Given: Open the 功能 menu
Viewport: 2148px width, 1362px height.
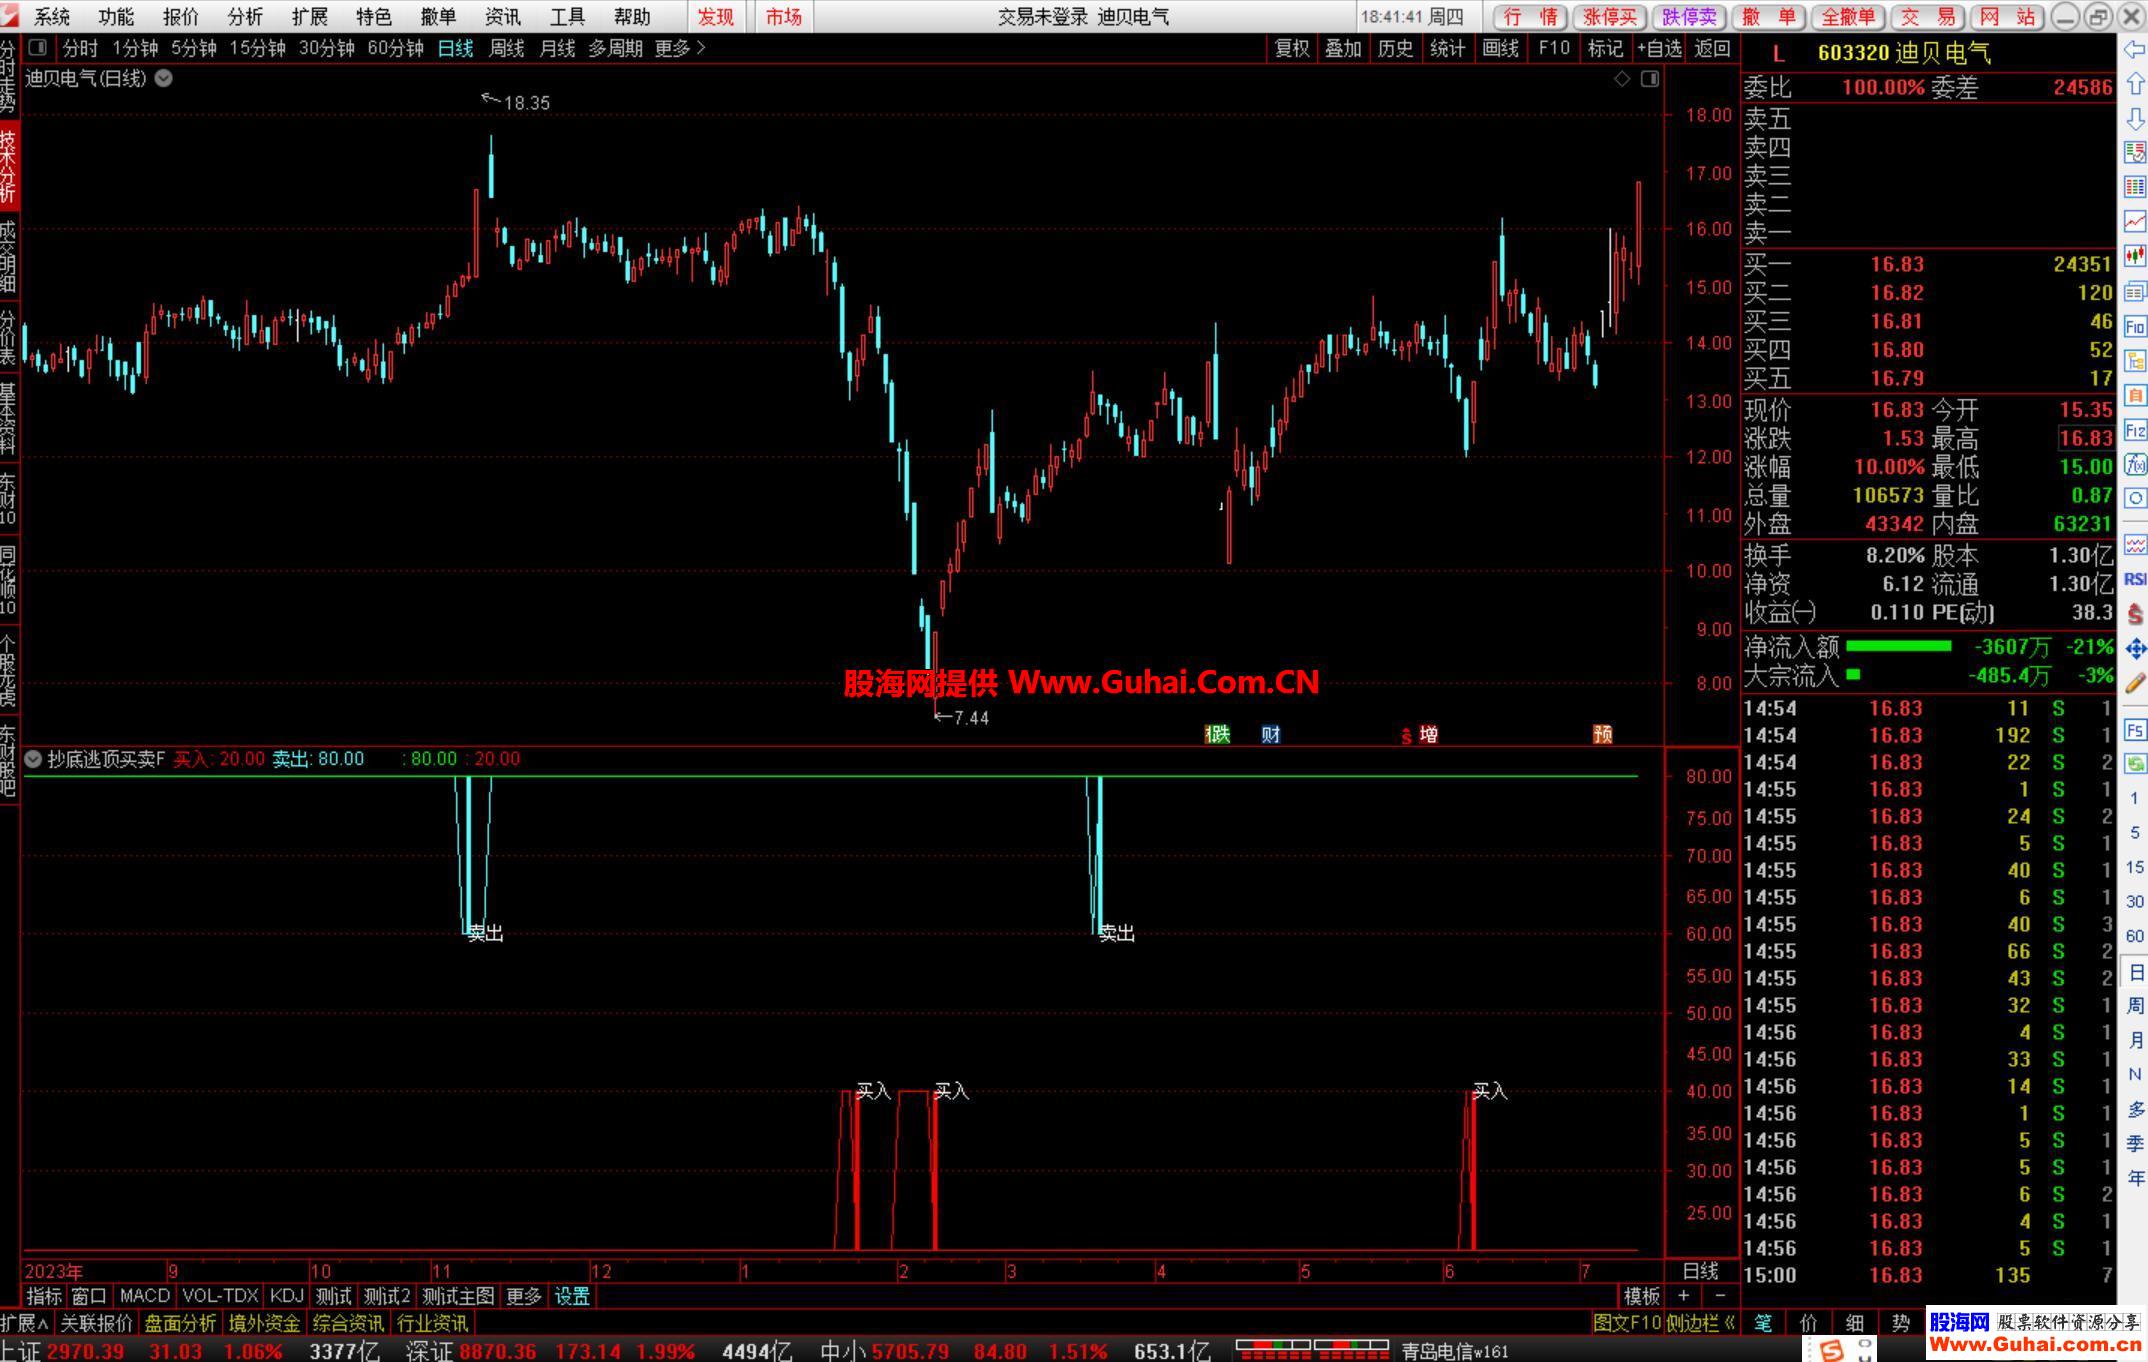Looking at the screenshot, I should pos(116,17).
